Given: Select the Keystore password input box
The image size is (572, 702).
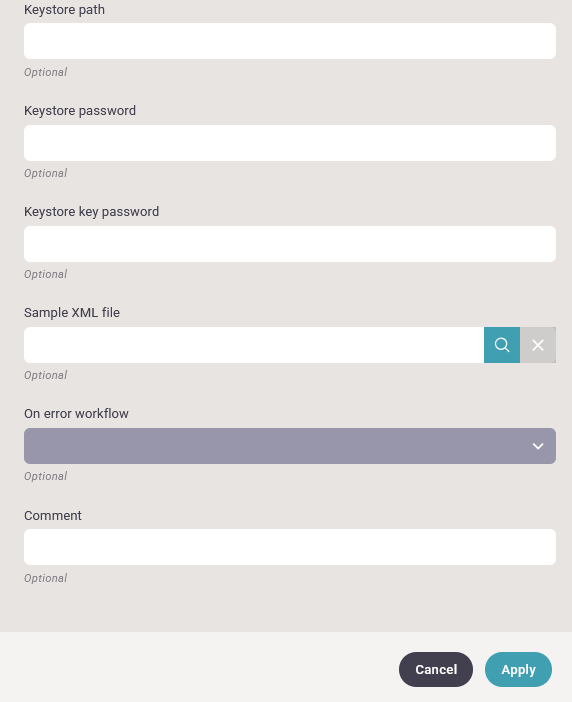Looking at the screenshot, I should [290, 143].
